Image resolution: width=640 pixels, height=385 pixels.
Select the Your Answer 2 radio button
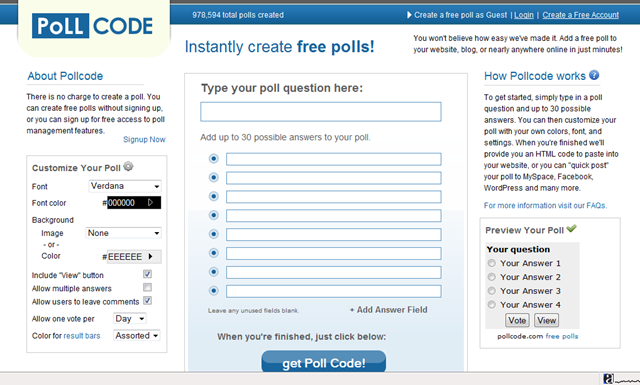492,277
